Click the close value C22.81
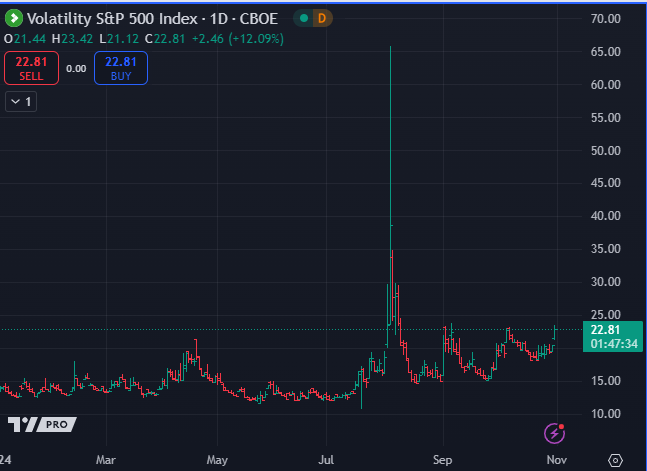Image resolution: width=647 pixels, height=471 pixels. point(165,39)
